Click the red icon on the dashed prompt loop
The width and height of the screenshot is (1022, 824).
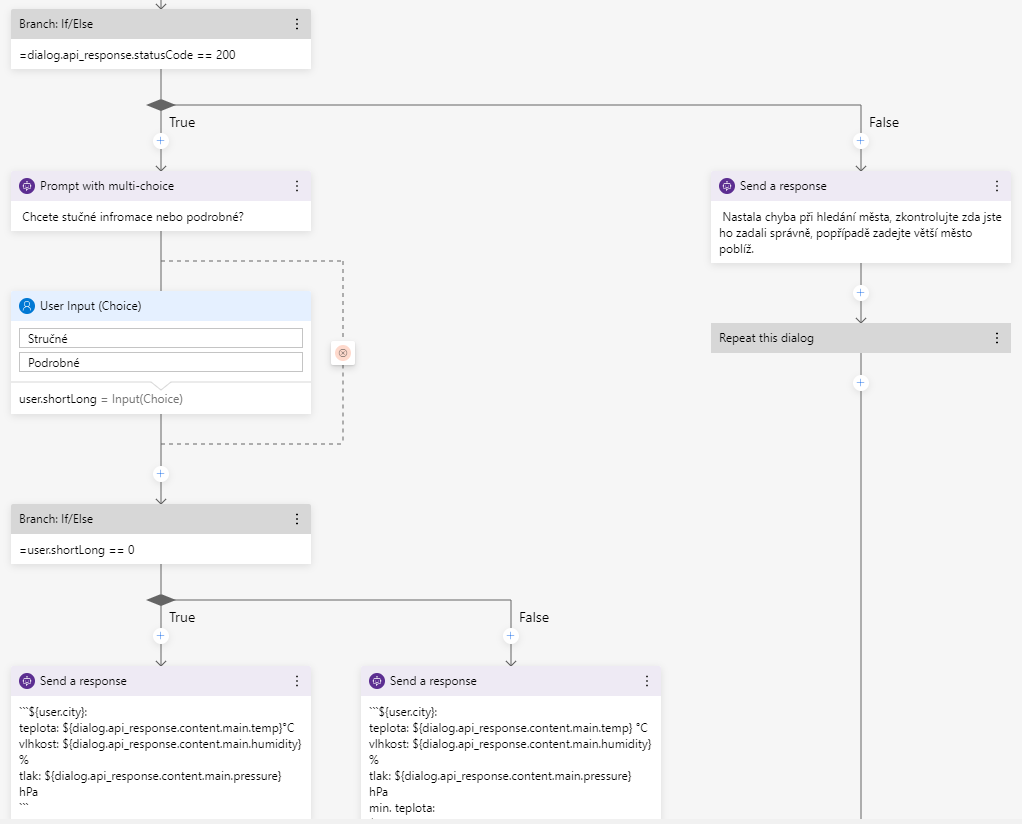point(343,353)
